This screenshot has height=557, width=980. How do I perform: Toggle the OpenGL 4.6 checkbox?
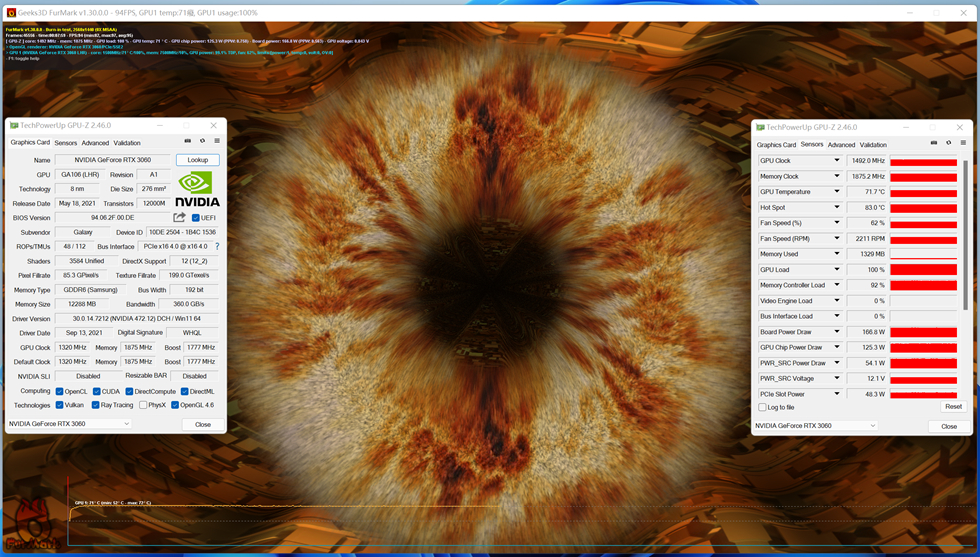pos(175,405)
